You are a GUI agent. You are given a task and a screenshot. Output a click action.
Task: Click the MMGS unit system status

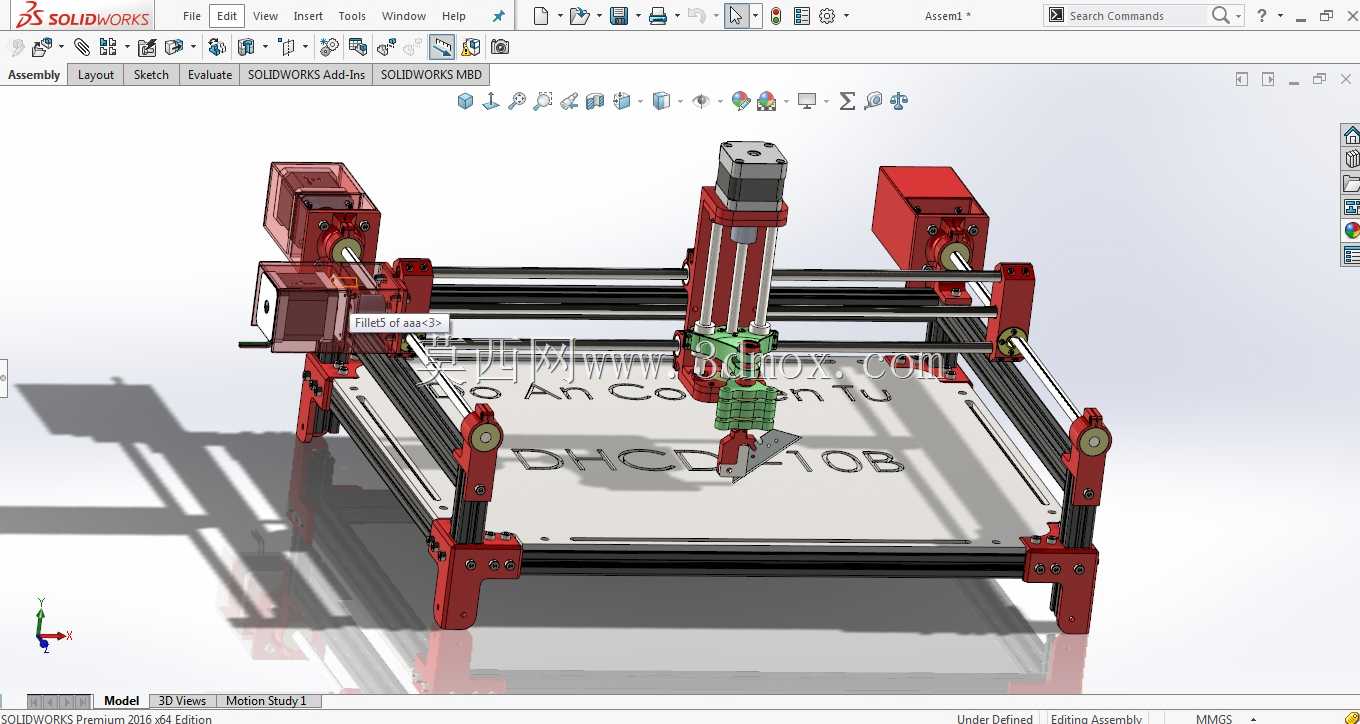(x=1214, y=719)
